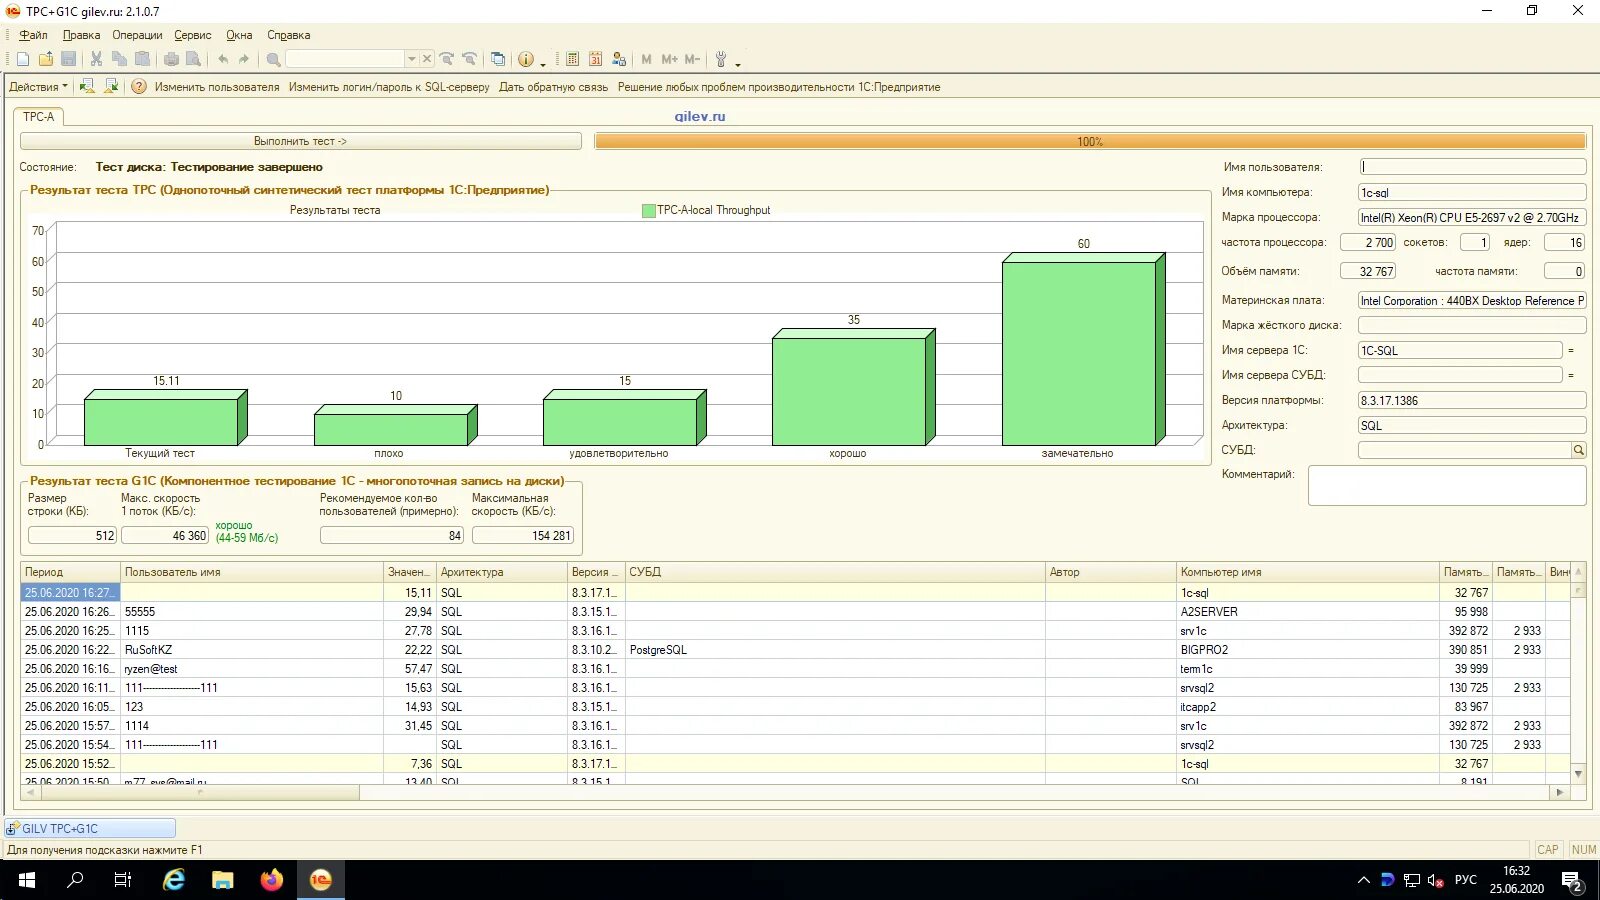This screenshot has width=1600, height=900.
Task: Click the Undo arrow icon
Action: 223,59
